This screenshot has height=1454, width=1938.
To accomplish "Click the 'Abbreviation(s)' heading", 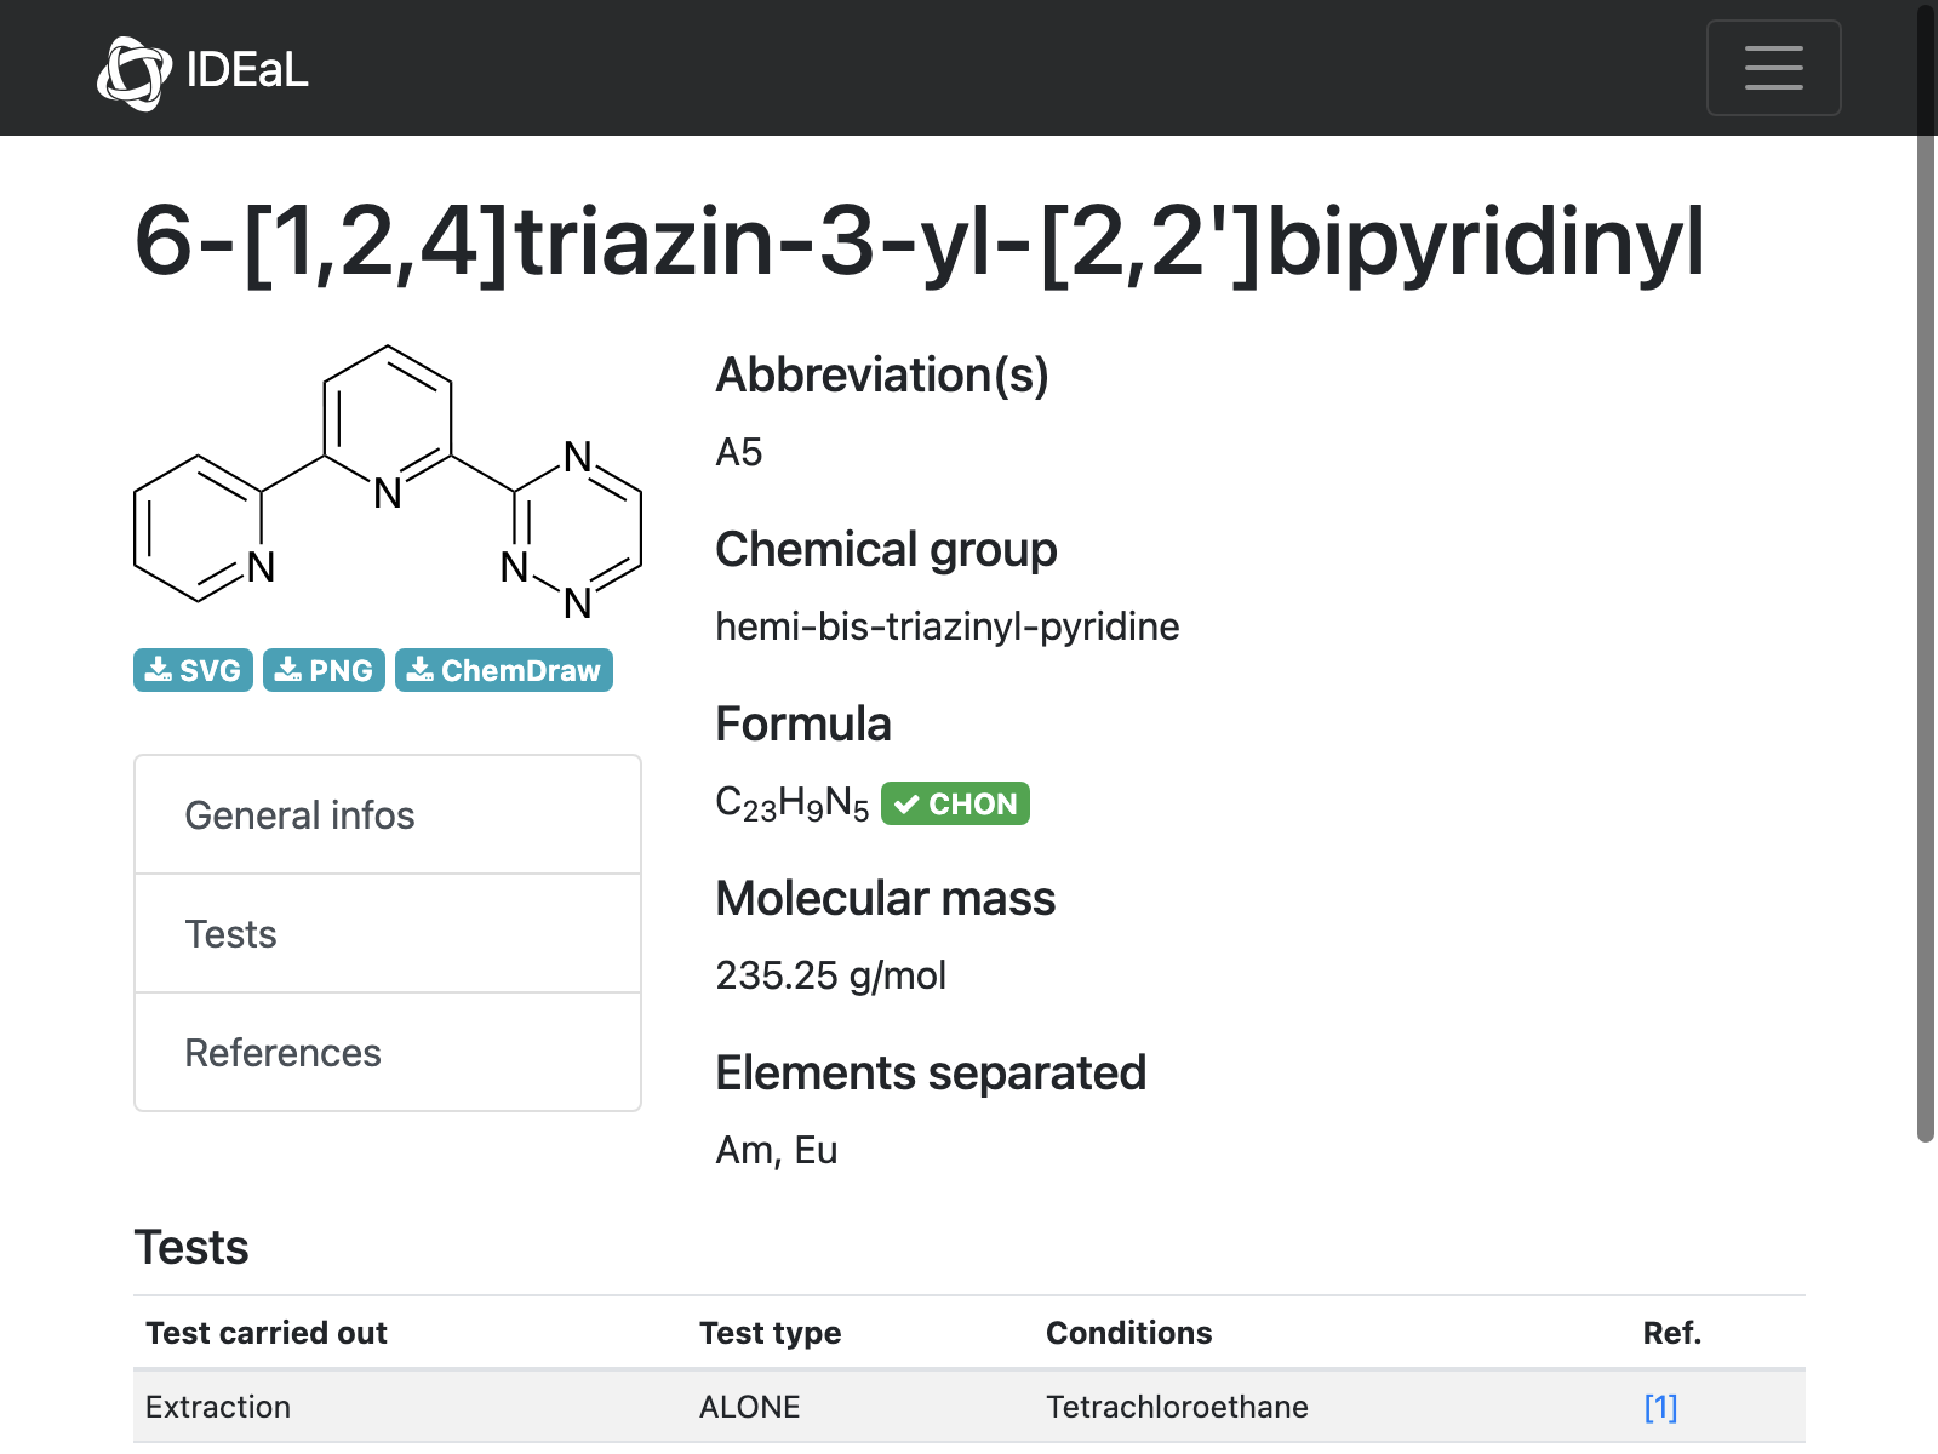I will (882, 375).
